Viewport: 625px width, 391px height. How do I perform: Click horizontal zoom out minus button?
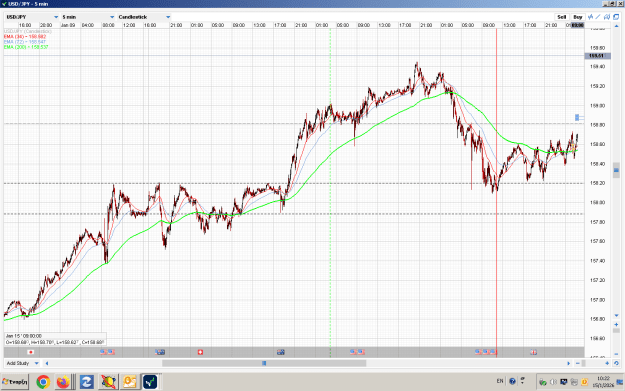tap(578, 363)
